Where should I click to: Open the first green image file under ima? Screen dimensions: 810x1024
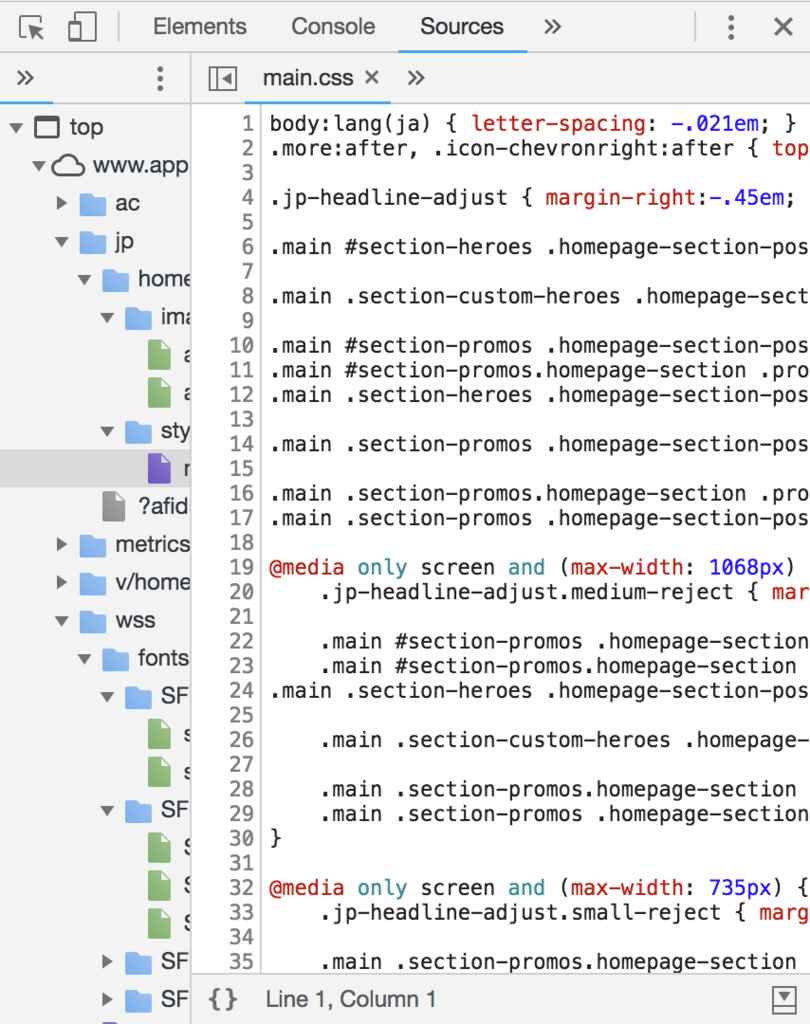coord(159,355)
